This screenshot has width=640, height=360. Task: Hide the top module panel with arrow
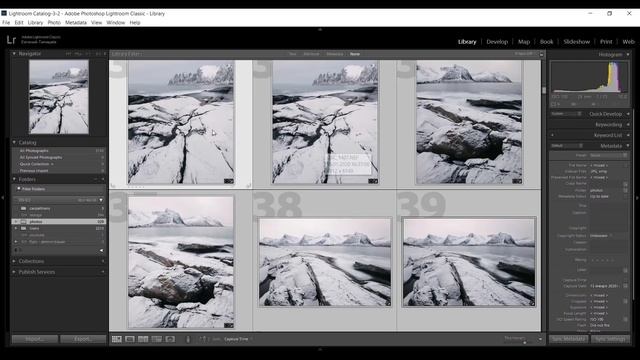click(x=320, y=29)
